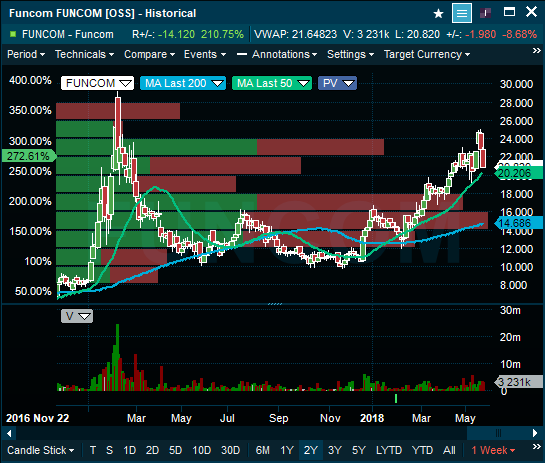Image resolution: width=545 pixels, height=463 pixels.
Task: Click the 210.75% return value
Action: point(222,34)
